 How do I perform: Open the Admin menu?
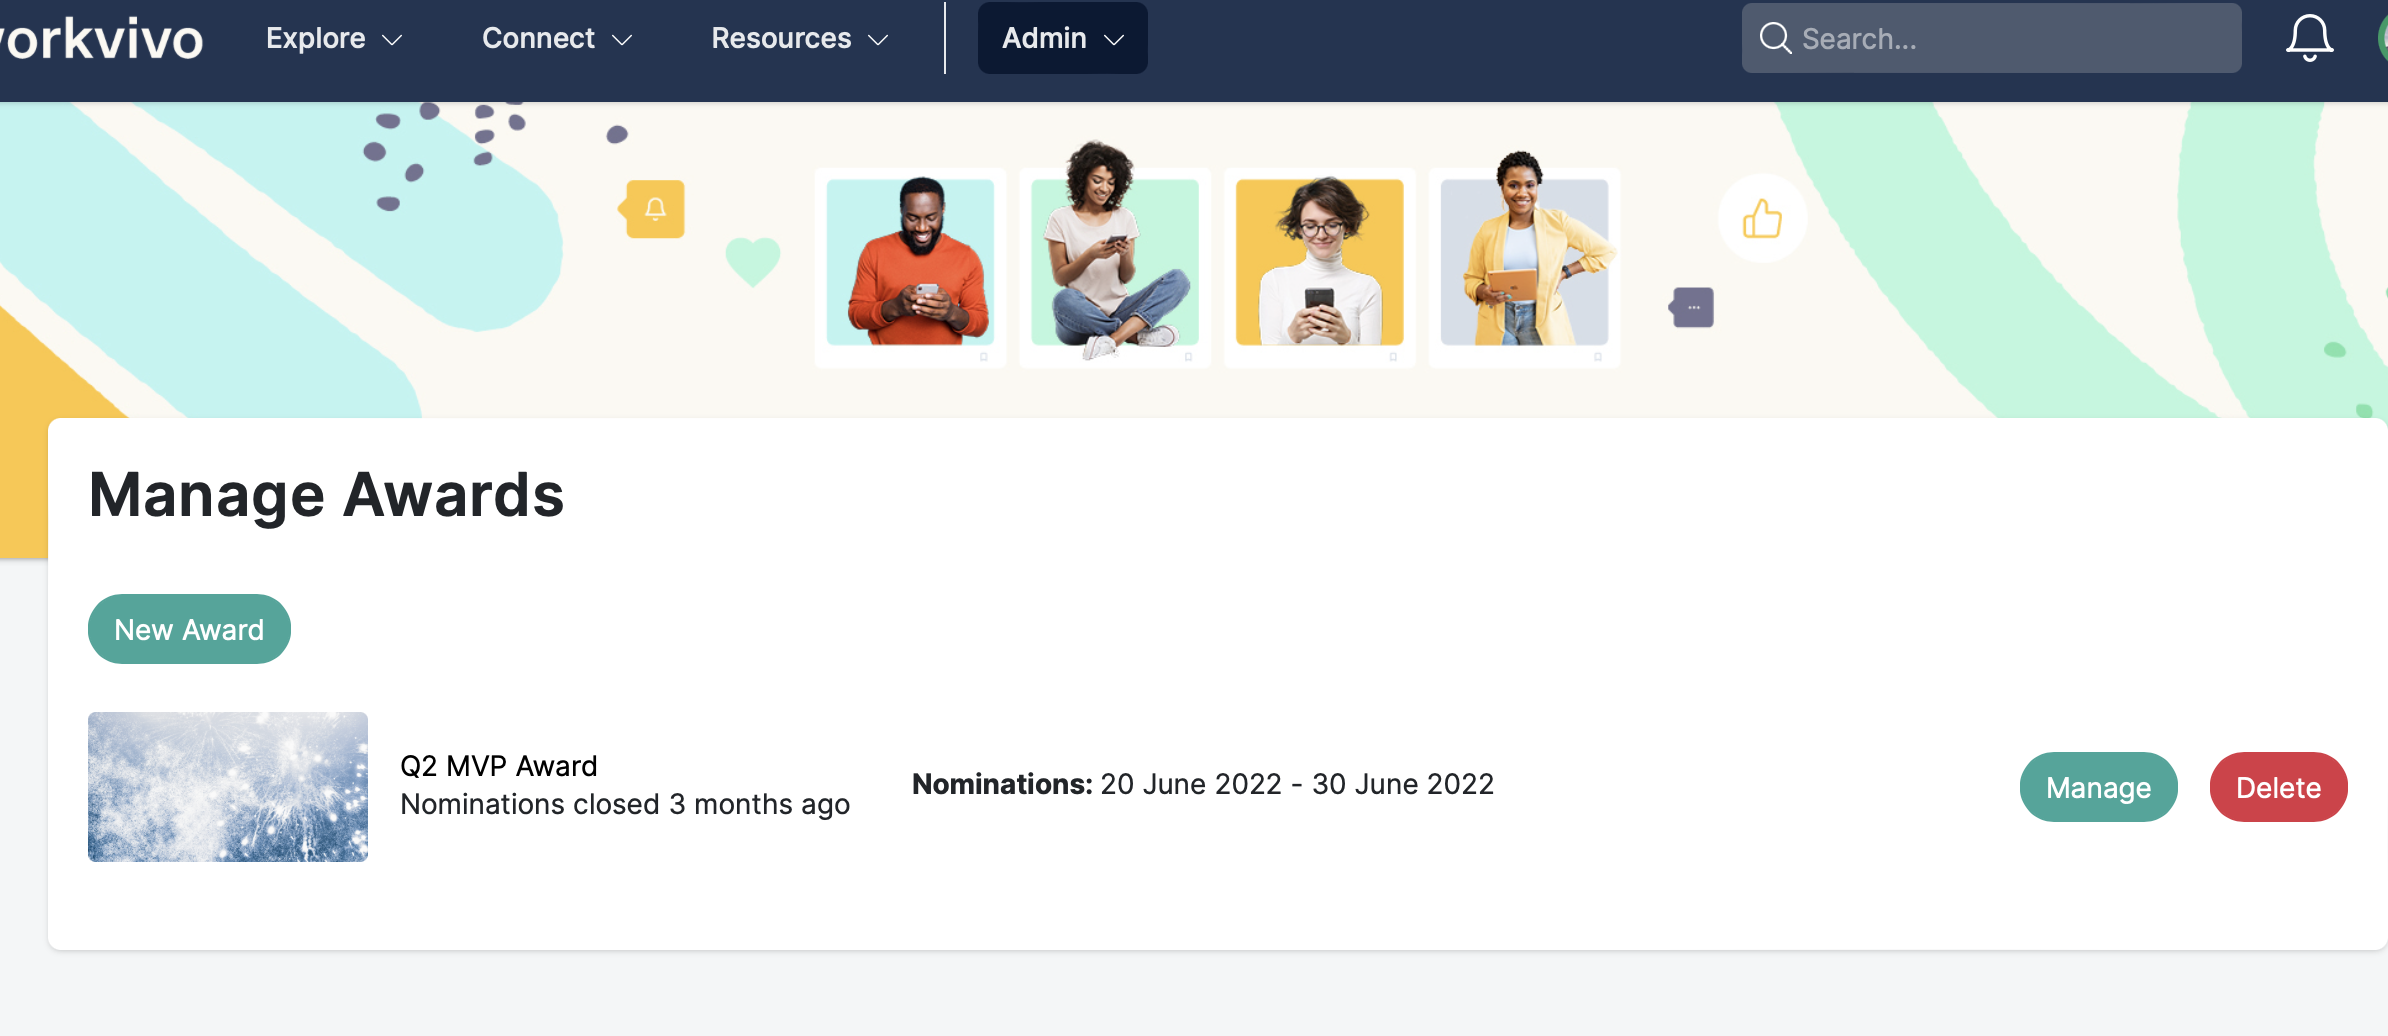coord(1062,39)
